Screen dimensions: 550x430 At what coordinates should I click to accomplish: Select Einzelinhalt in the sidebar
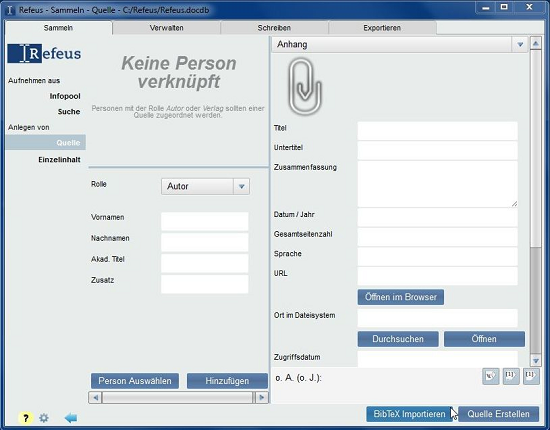click(x=59, y=160)
